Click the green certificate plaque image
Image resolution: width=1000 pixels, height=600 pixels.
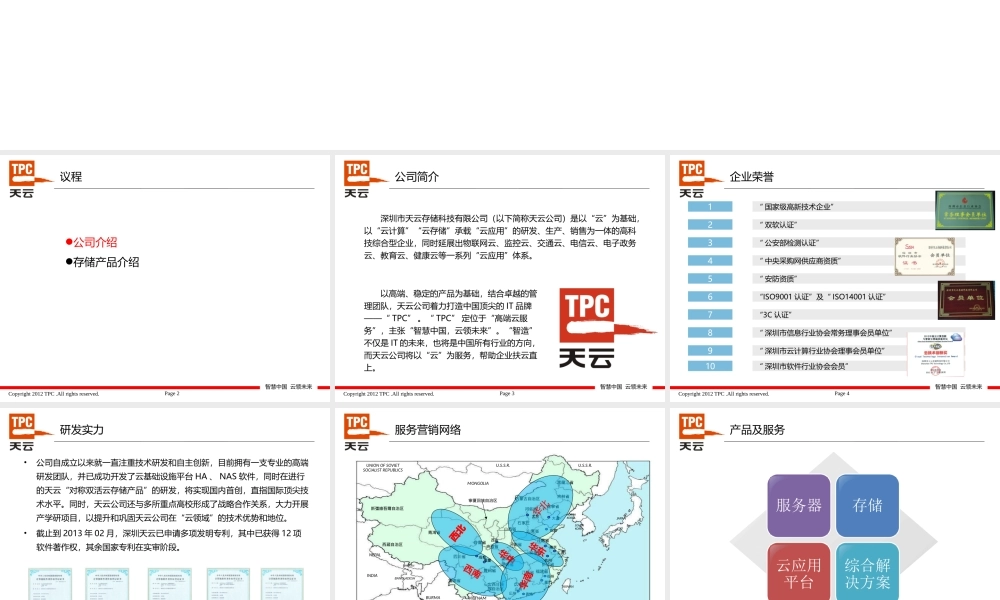coord(965,210)
